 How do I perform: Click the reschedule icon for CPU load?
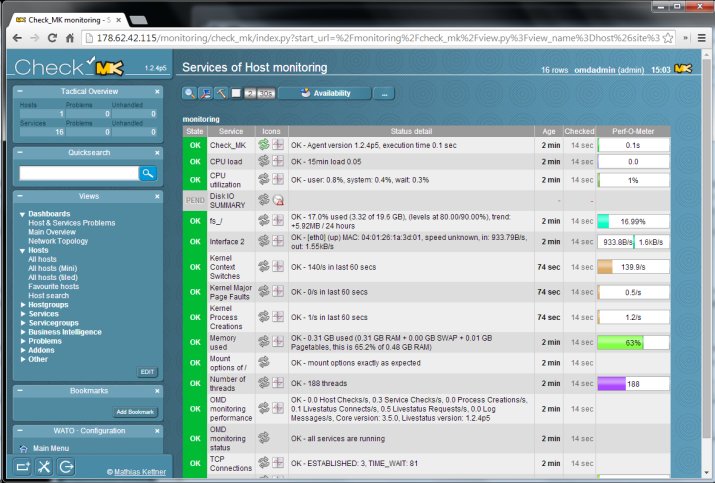tap(264, 161)
